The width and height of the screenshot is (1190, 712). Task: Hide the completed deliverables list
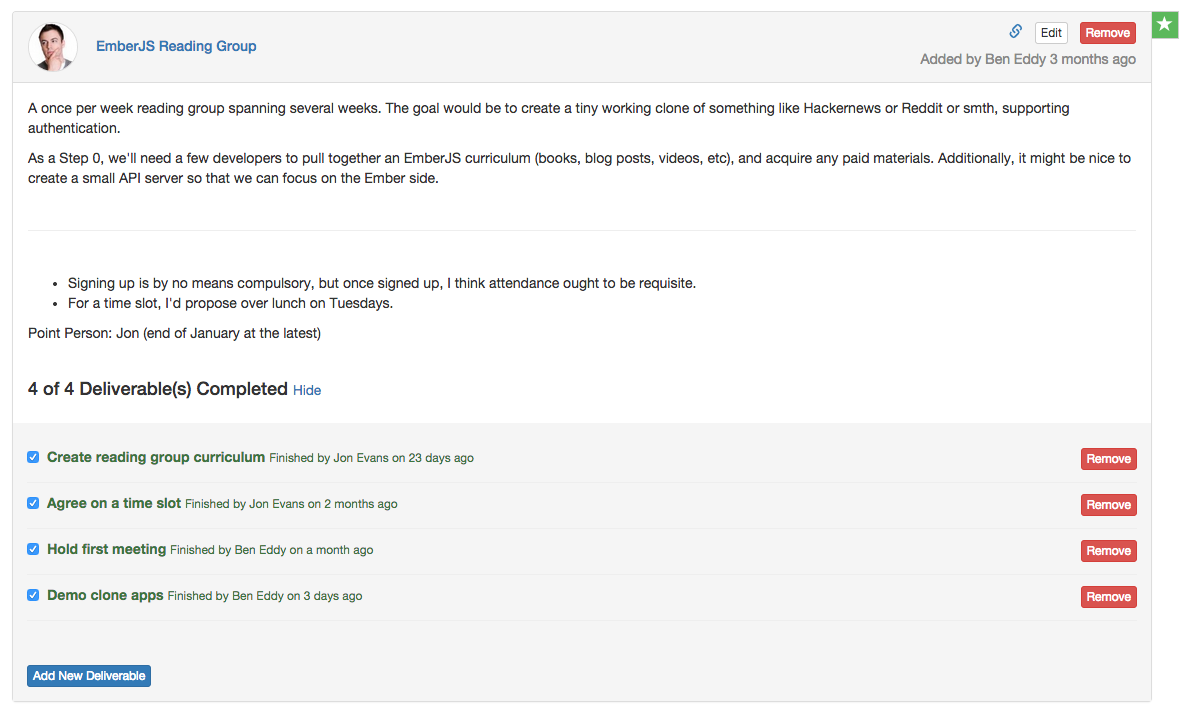click(x=307, y=390)
